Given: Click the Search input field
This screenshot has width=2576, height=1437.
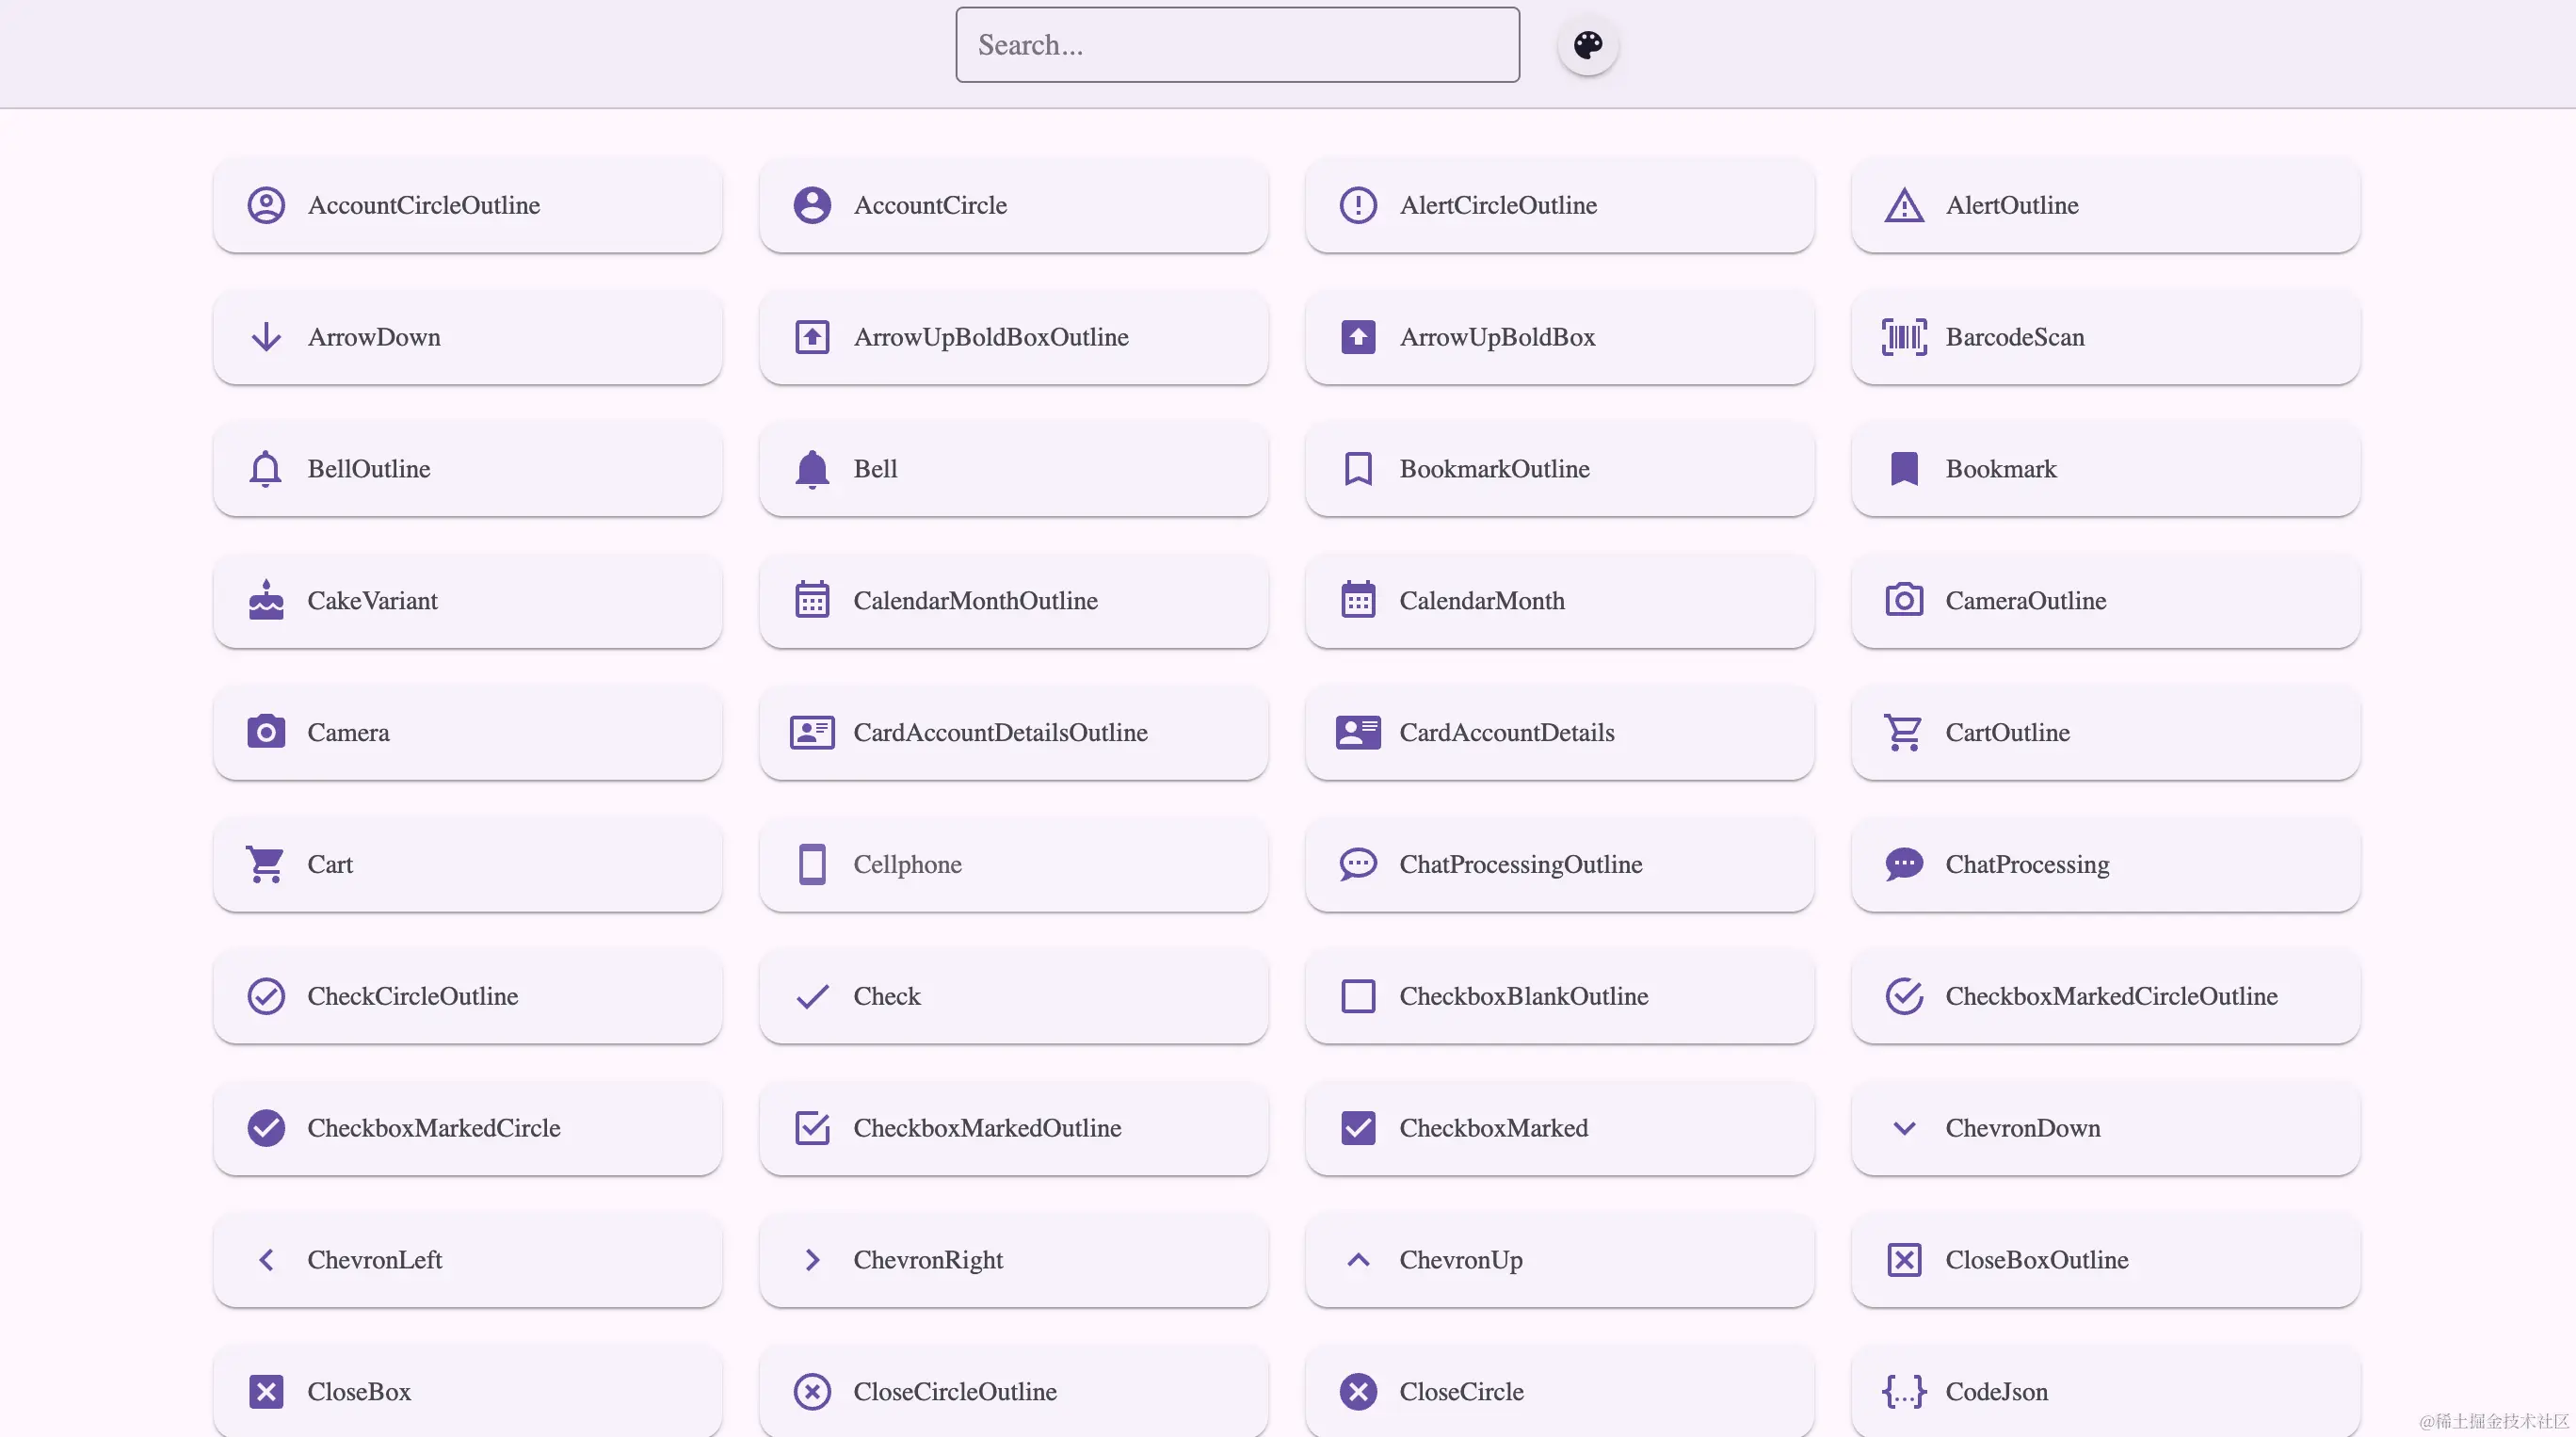Looking at the screenshot, I should (1236, 45).
